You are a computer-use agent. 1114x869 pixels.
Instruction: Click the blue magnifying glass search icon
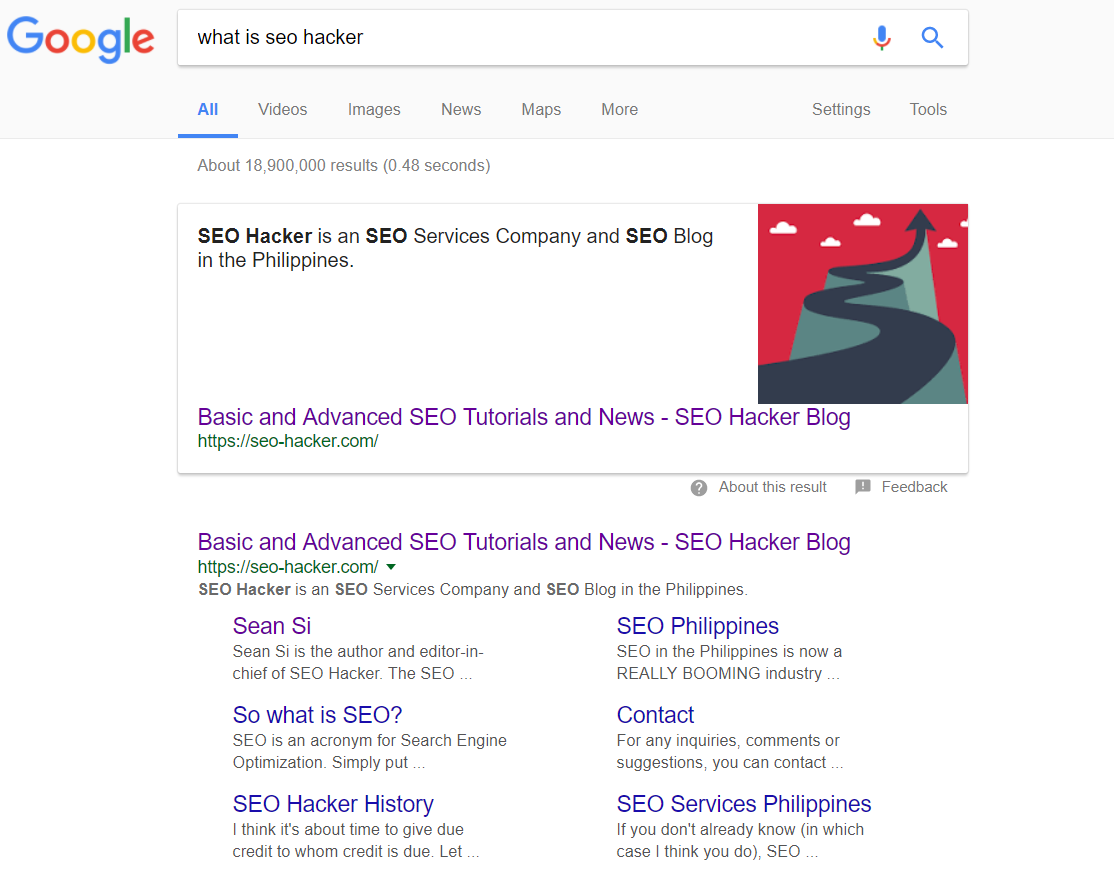point(932,38)
